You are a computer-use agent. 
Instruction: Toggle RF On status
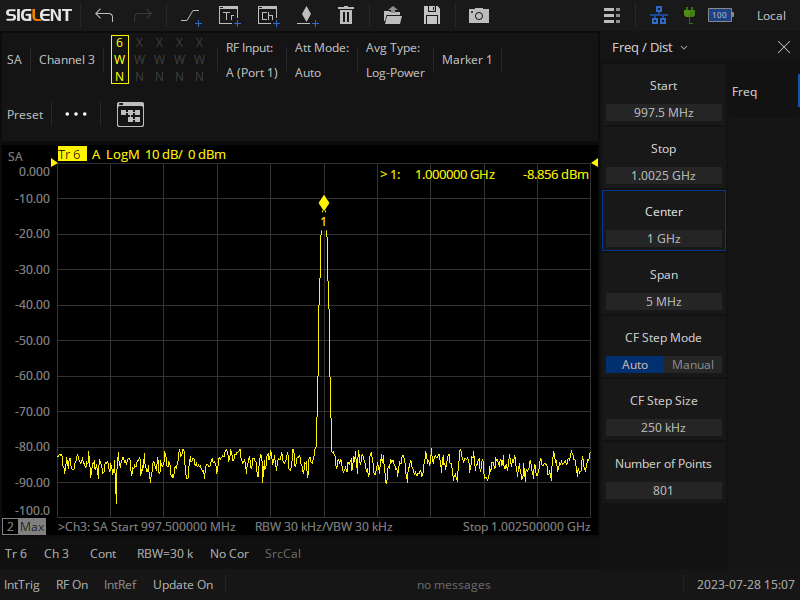click(x=72, y=585)
